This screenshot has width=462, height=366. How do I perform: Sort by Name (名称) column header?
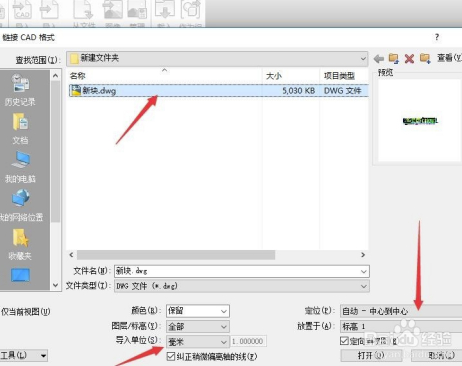tap(78, 76)
